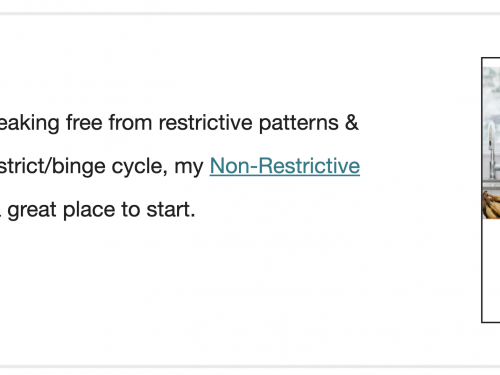Click the white area below the kitchen photo in the bordered card
This screenshot has width=500, height=375.
point(491,270)
